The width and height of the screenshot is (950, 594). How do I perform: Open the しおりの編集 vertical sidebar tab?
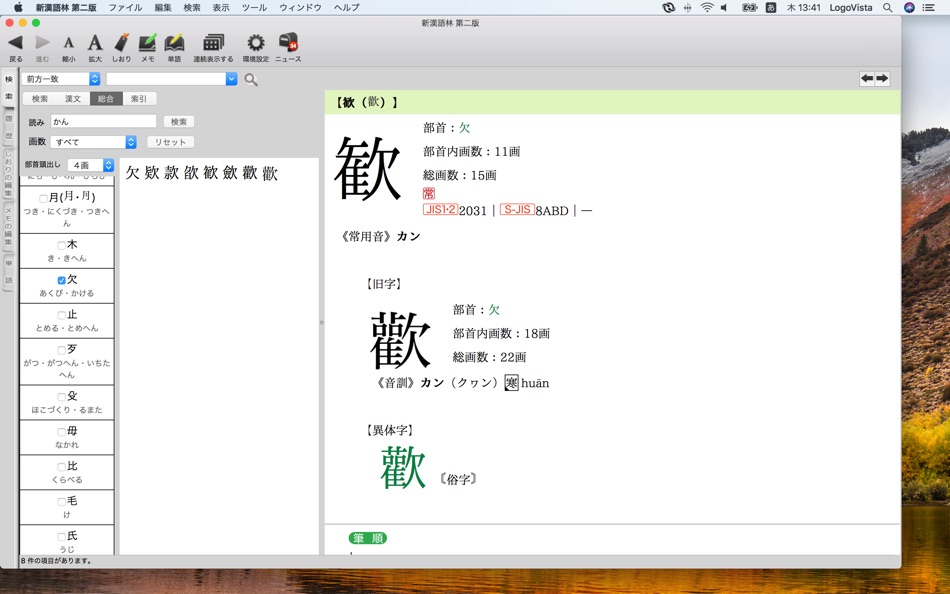coord(8,173)
